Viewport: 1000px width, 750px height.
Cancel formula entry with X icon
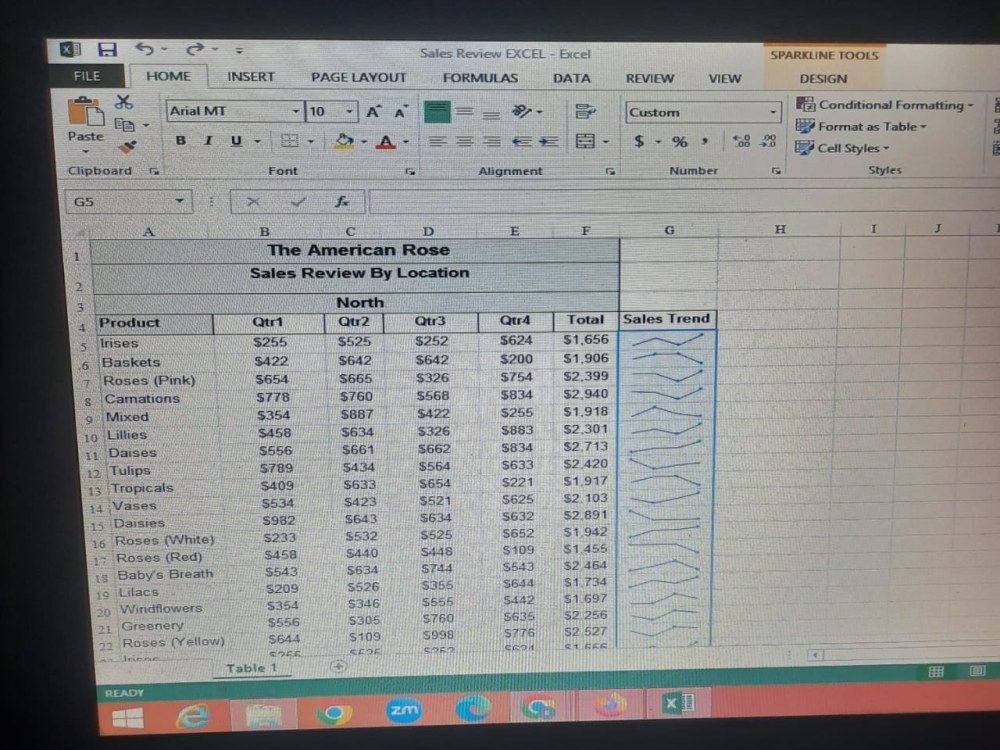253,202
